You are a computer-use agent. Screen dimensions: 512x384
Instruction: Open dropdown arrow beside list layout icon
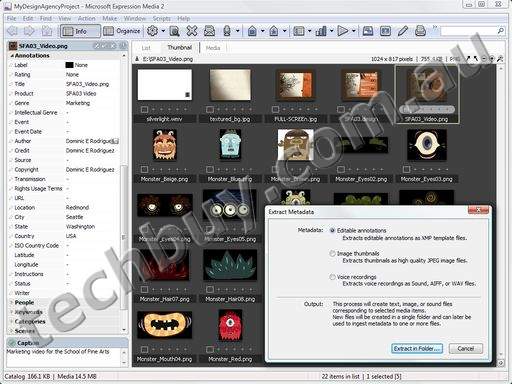[x=309, y=31]
